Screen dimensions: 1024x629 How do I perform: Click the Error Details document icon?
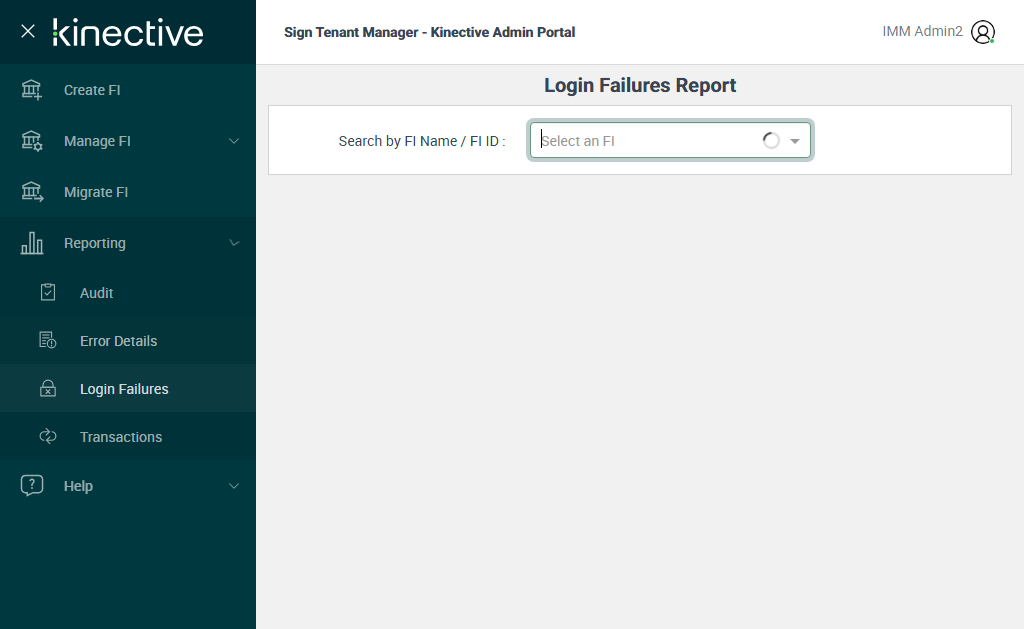pyautogui.click(x=48, y=341)
